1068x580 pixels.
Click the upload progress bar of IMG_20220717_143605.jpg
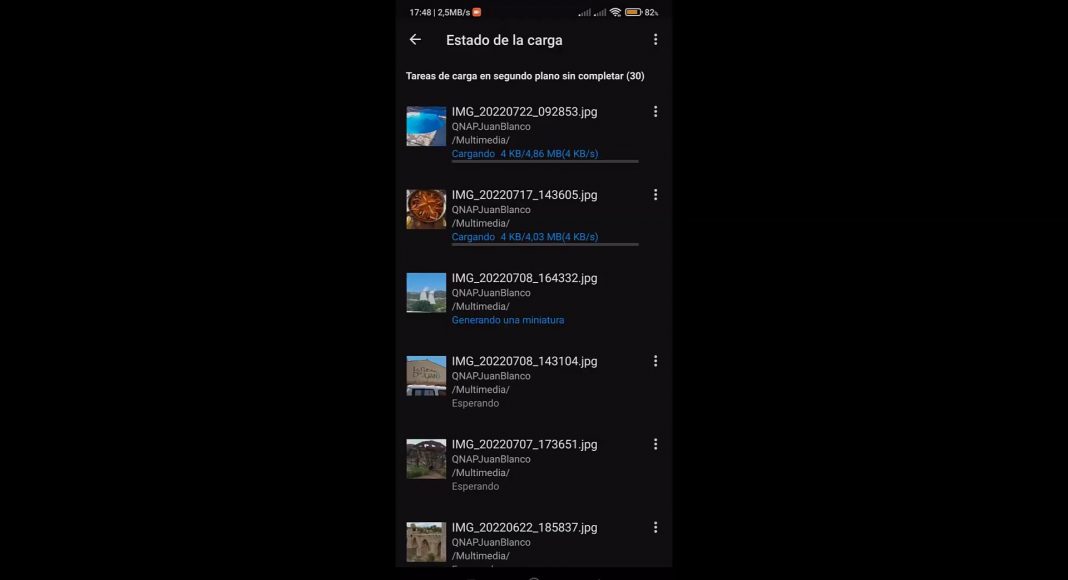click(545, 244)
